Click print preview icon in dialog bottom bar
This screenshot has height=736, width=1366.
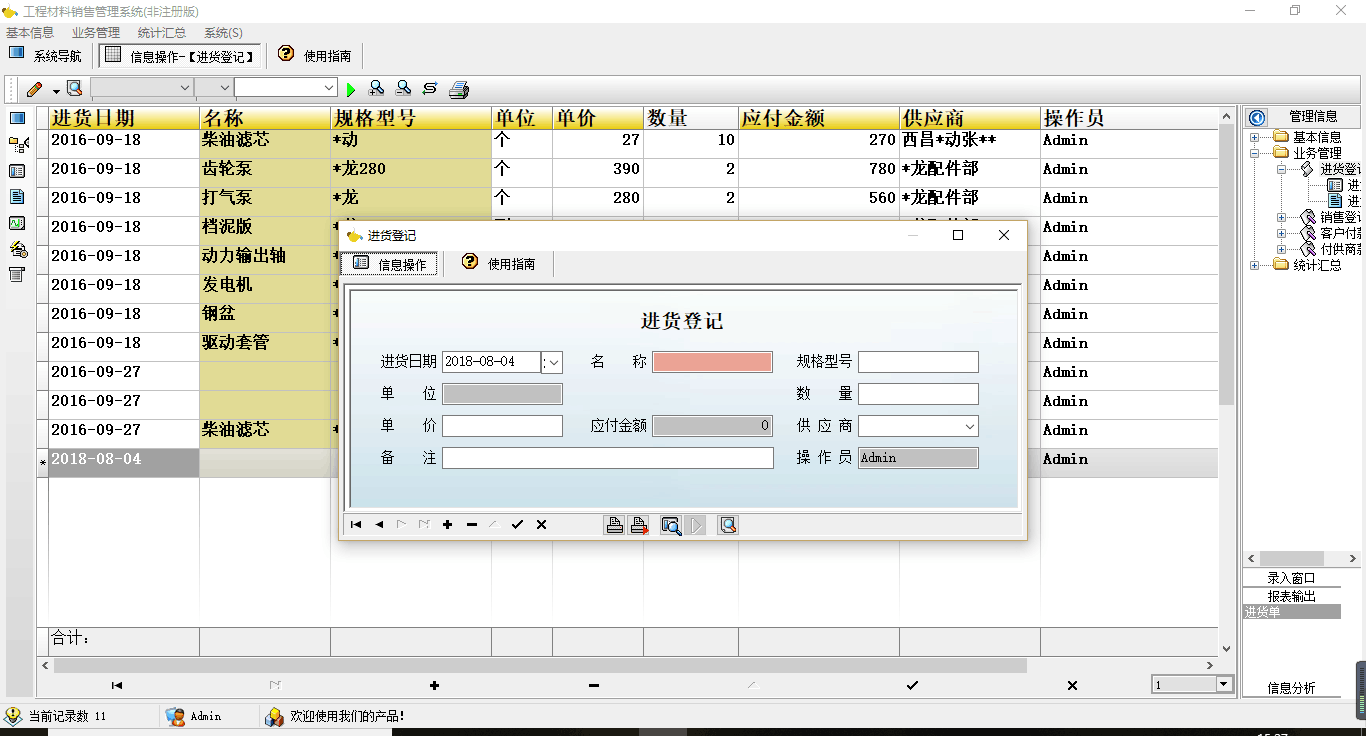671,525
